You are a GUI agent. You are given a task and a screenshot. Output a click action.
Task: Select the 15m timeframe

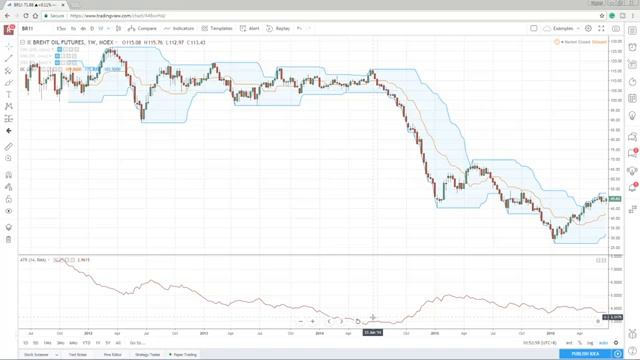click(x=61, y=29)
